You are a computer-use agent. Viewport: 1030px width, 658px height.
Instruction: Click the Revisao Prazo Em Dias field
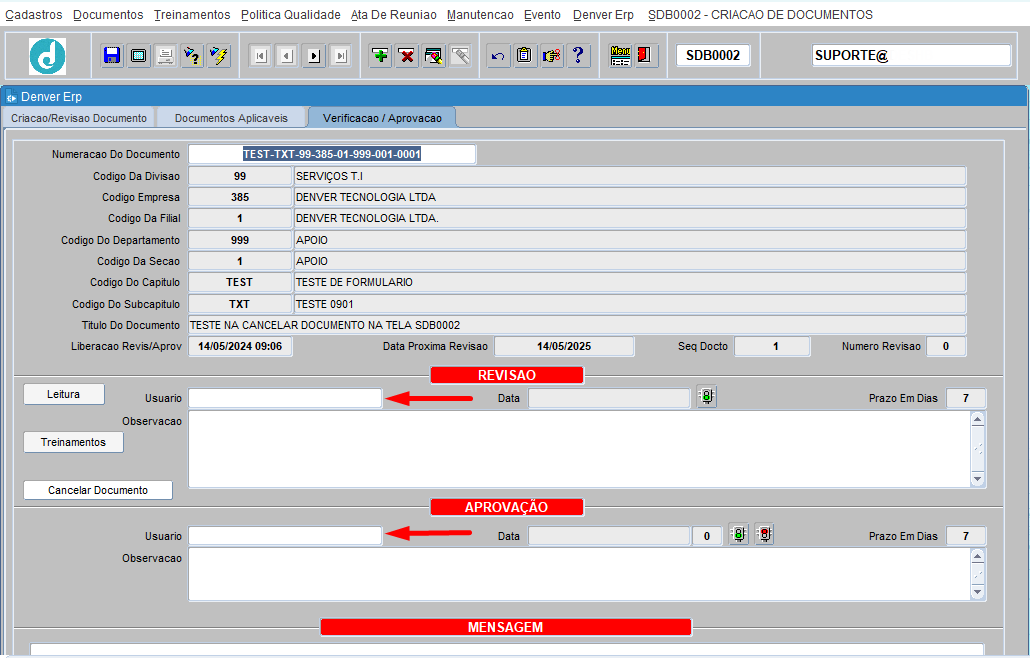click(966, 398)
